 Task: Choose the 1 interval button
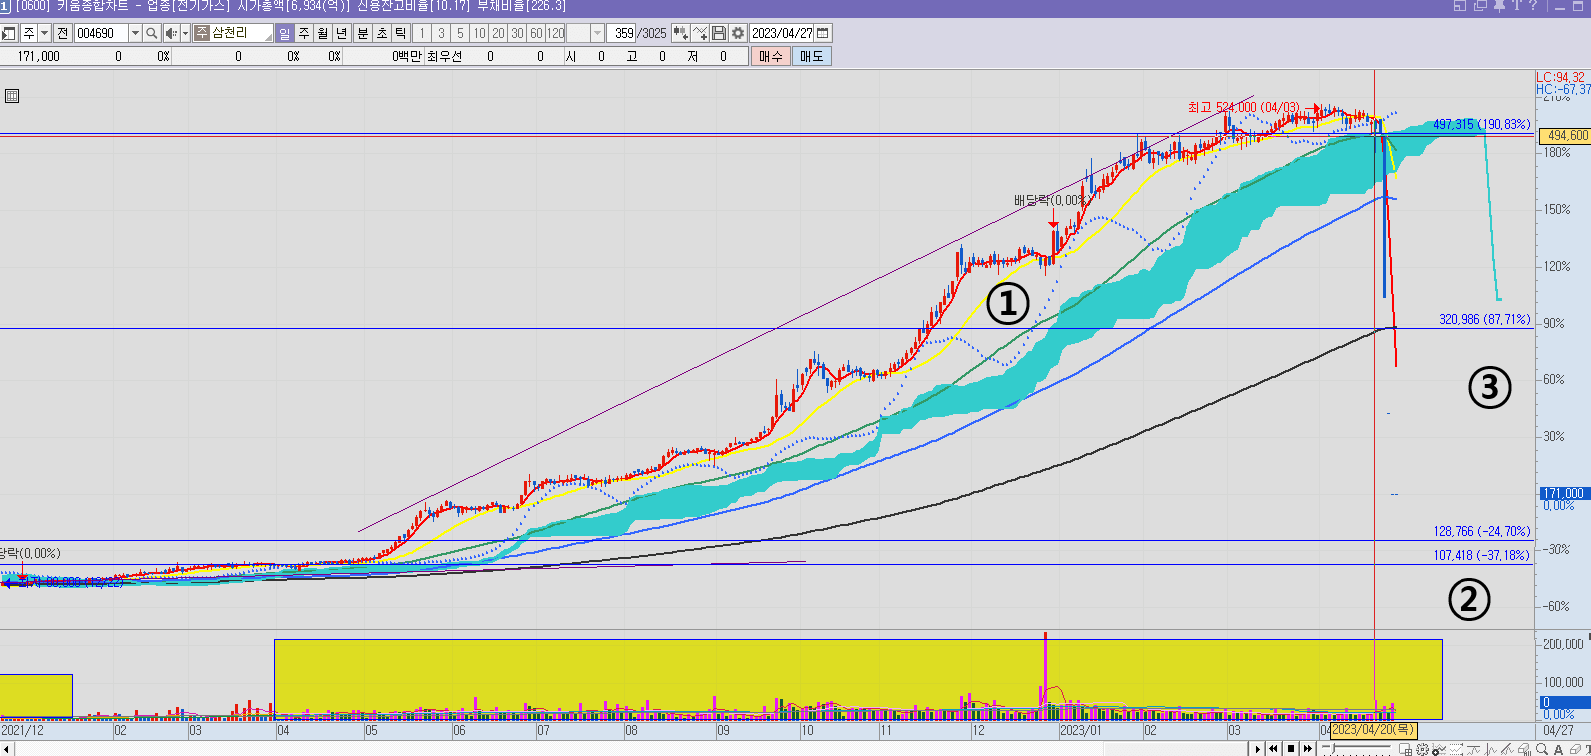422,33
